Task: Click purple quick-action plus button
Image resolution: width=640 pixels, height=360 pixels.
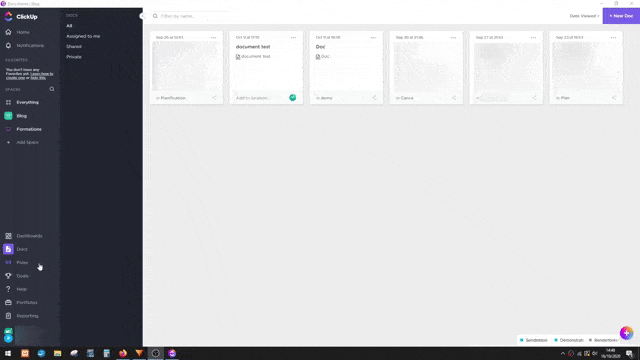Action: (x=627, y=333)
